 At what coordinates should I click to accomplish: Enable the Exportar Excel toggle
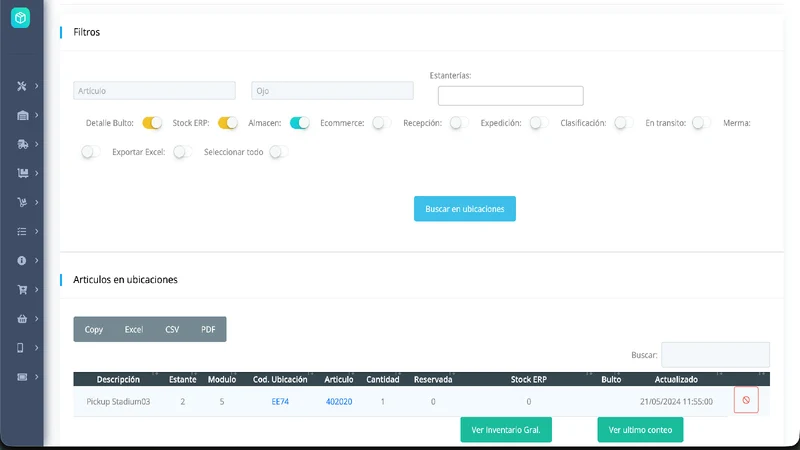[x=183, y=152]
